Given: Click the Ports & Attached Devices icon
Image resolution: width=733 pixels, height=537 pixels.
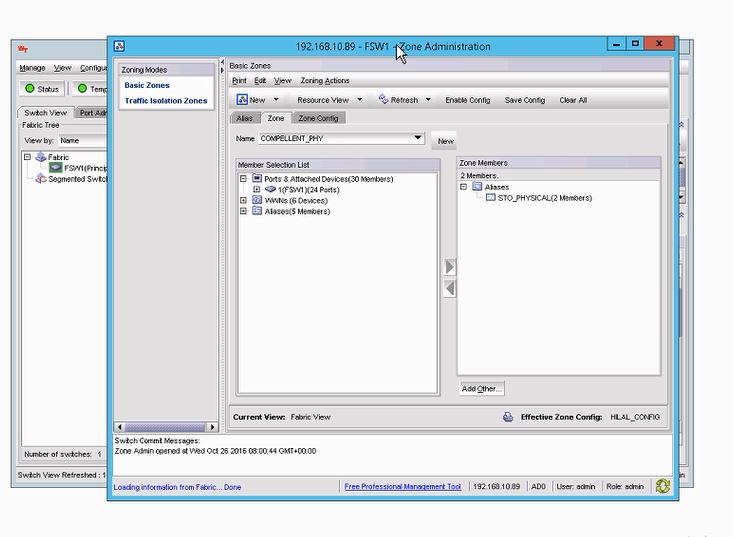Looking at the screenshot, I should coord(257,178).
